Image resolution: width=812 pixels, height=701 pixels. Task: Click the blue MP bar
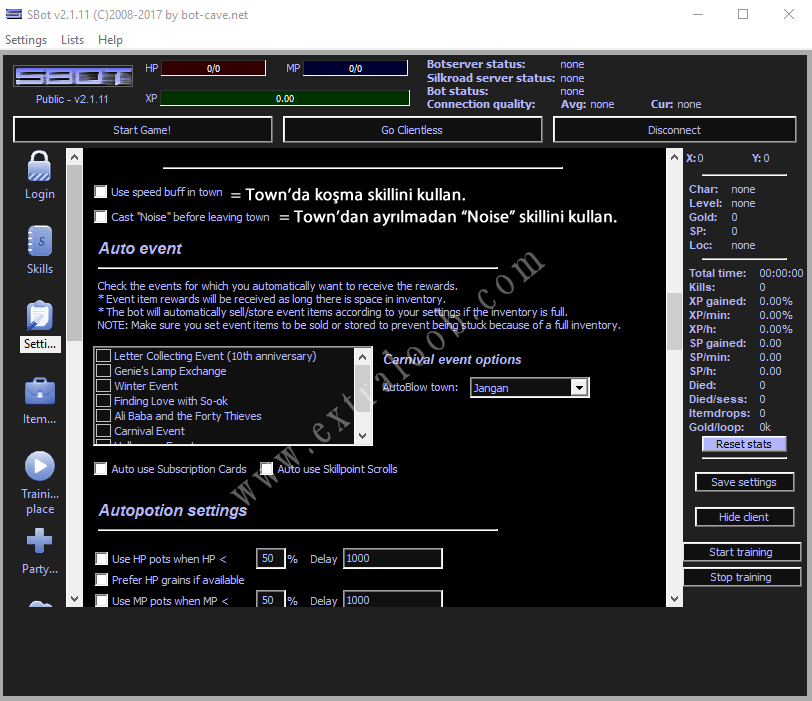355,68
